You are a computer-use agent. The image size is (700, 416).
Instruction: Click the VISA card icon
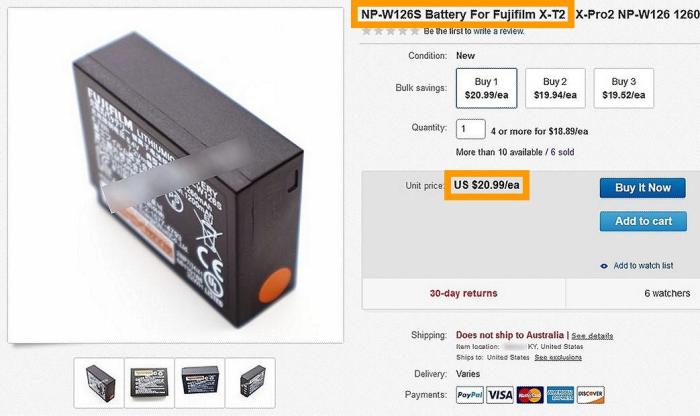(x=500, y=395)
